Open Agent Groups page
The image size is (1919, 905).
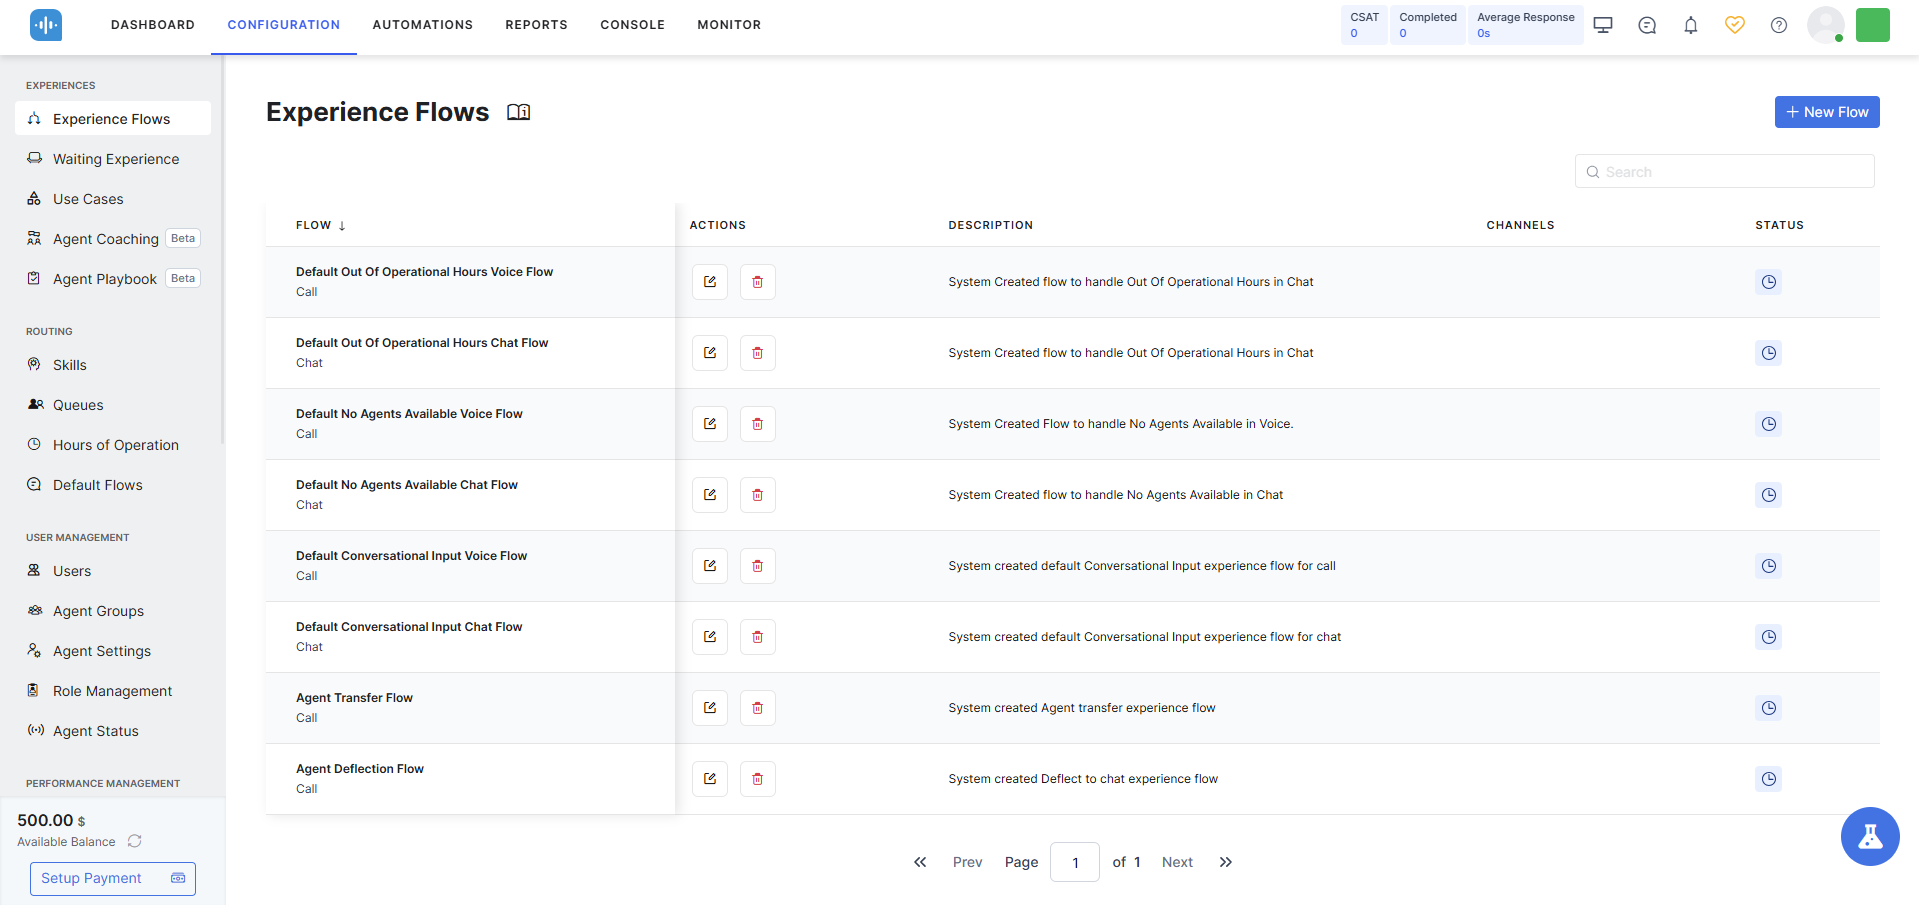pyautogui.click(x=113, y=611)
